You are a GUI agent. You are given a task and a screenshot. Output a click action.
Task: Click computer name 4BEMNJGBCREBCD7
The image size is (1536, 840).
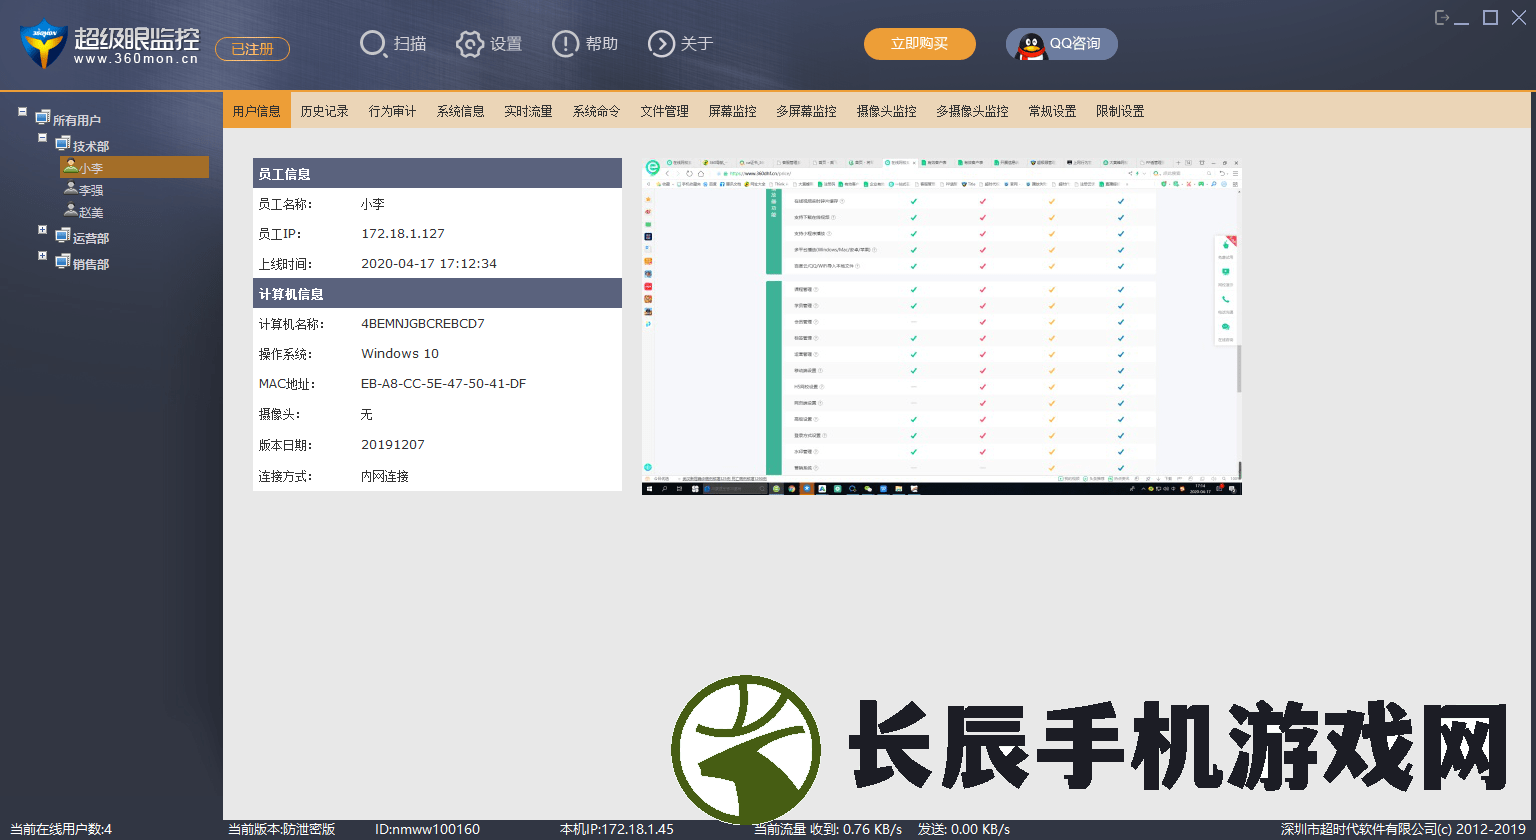coord(423,324)
